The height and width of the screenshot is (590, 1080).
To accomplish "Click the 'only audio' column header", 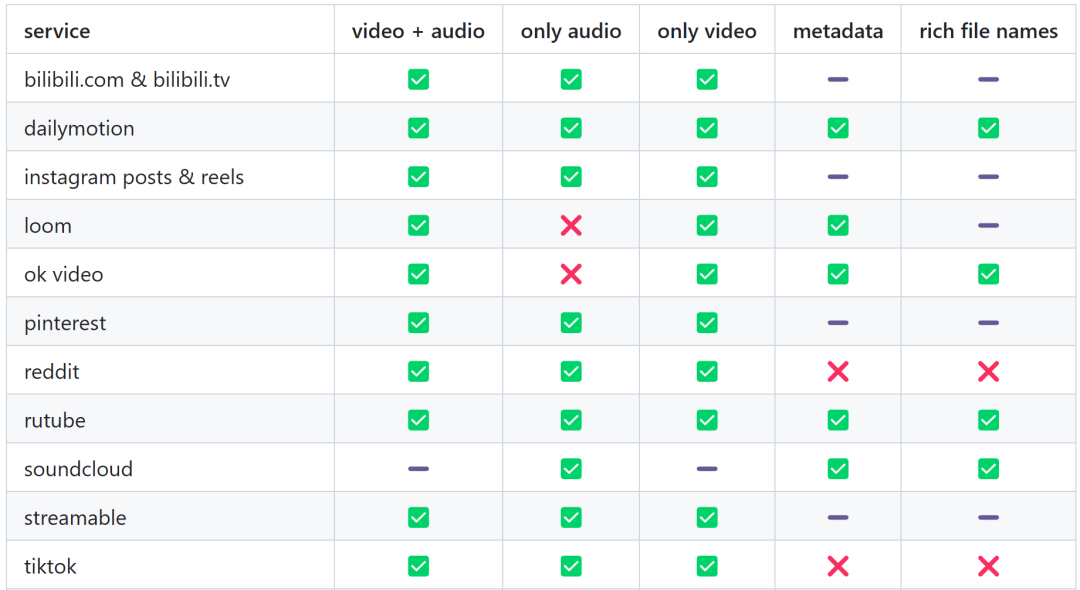I will (x=571, y=31).
